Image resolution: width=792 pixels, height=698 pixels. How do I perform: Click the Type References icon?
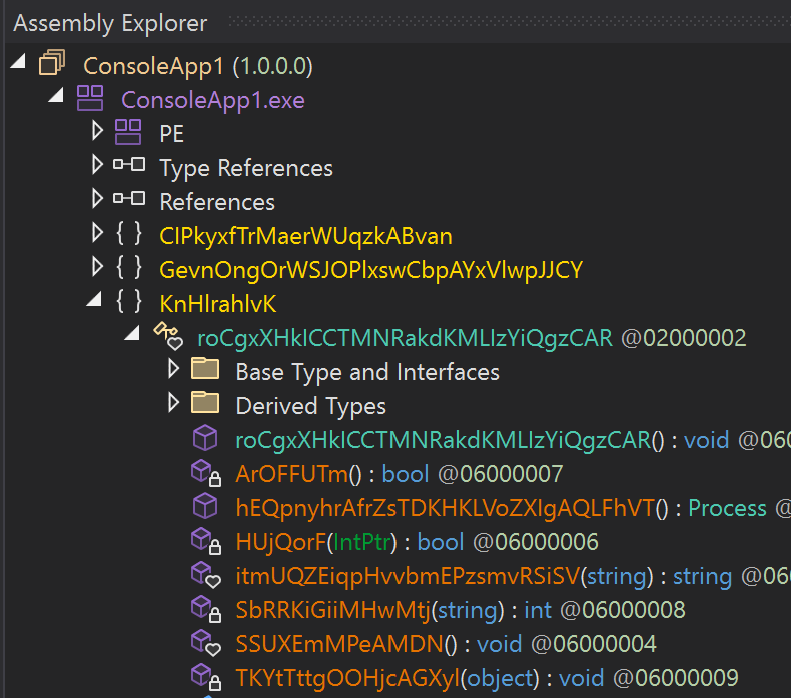pyautogui.click(x=128, y=166)
